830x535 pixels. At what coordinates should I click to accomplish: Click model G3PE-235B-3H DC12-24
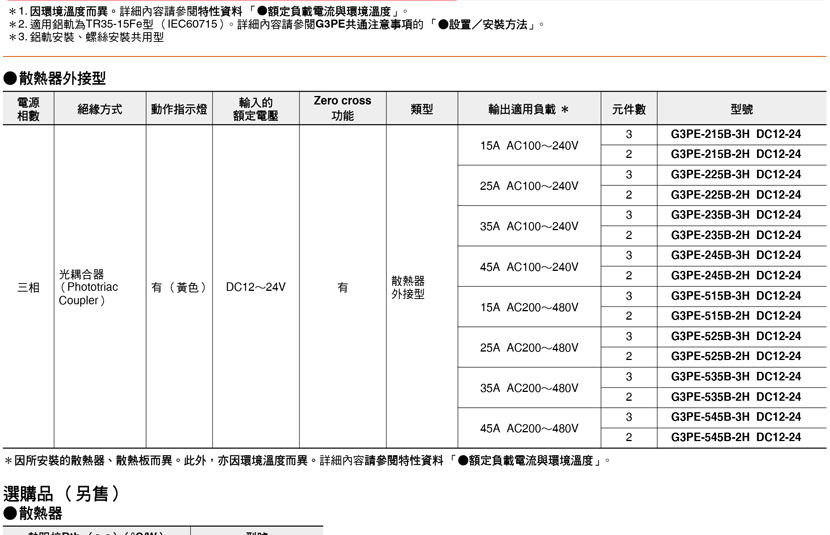(736, 215)
